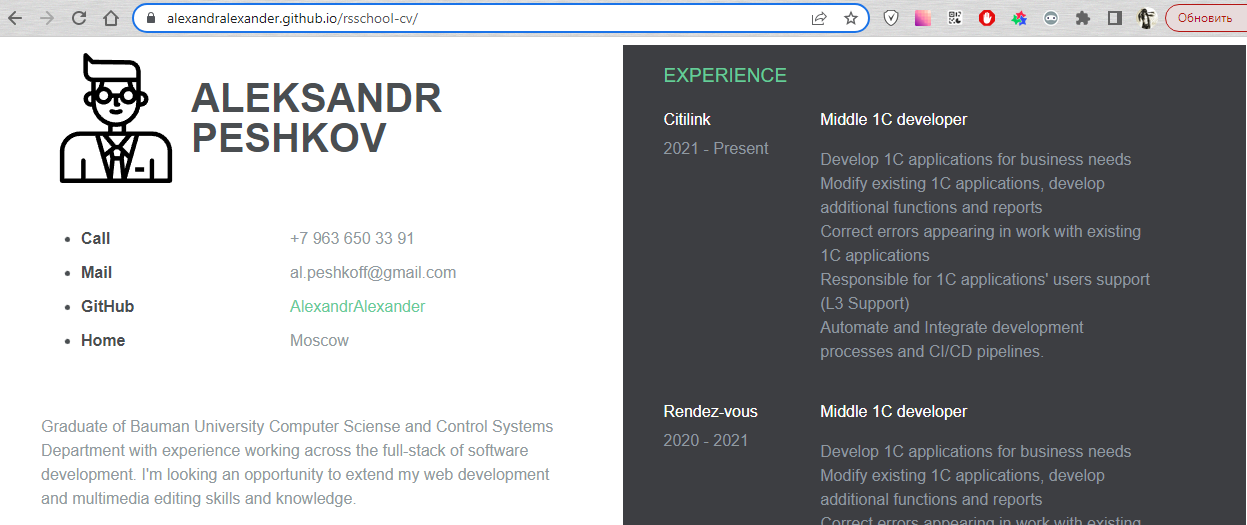
Task: Click the phone number +7 963 650 33 91
Action: [x=352, y=238]
